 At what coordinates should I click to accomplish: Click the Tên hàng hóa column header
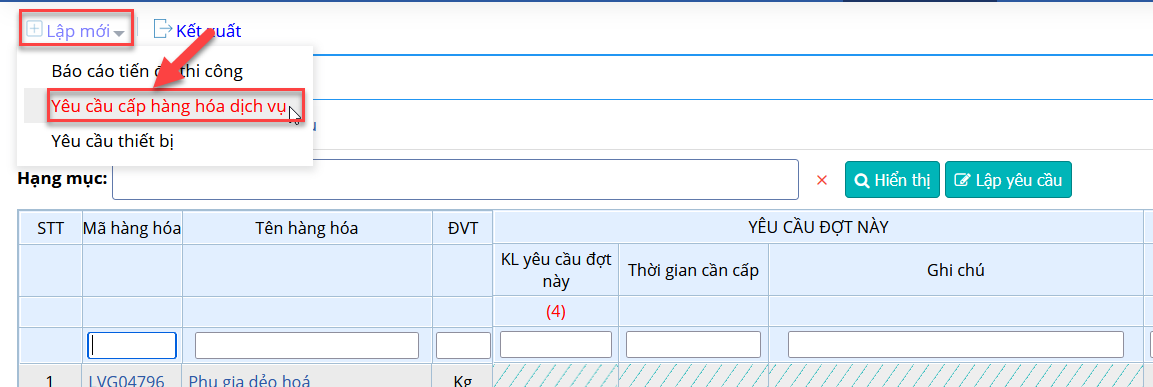[307, 228]
